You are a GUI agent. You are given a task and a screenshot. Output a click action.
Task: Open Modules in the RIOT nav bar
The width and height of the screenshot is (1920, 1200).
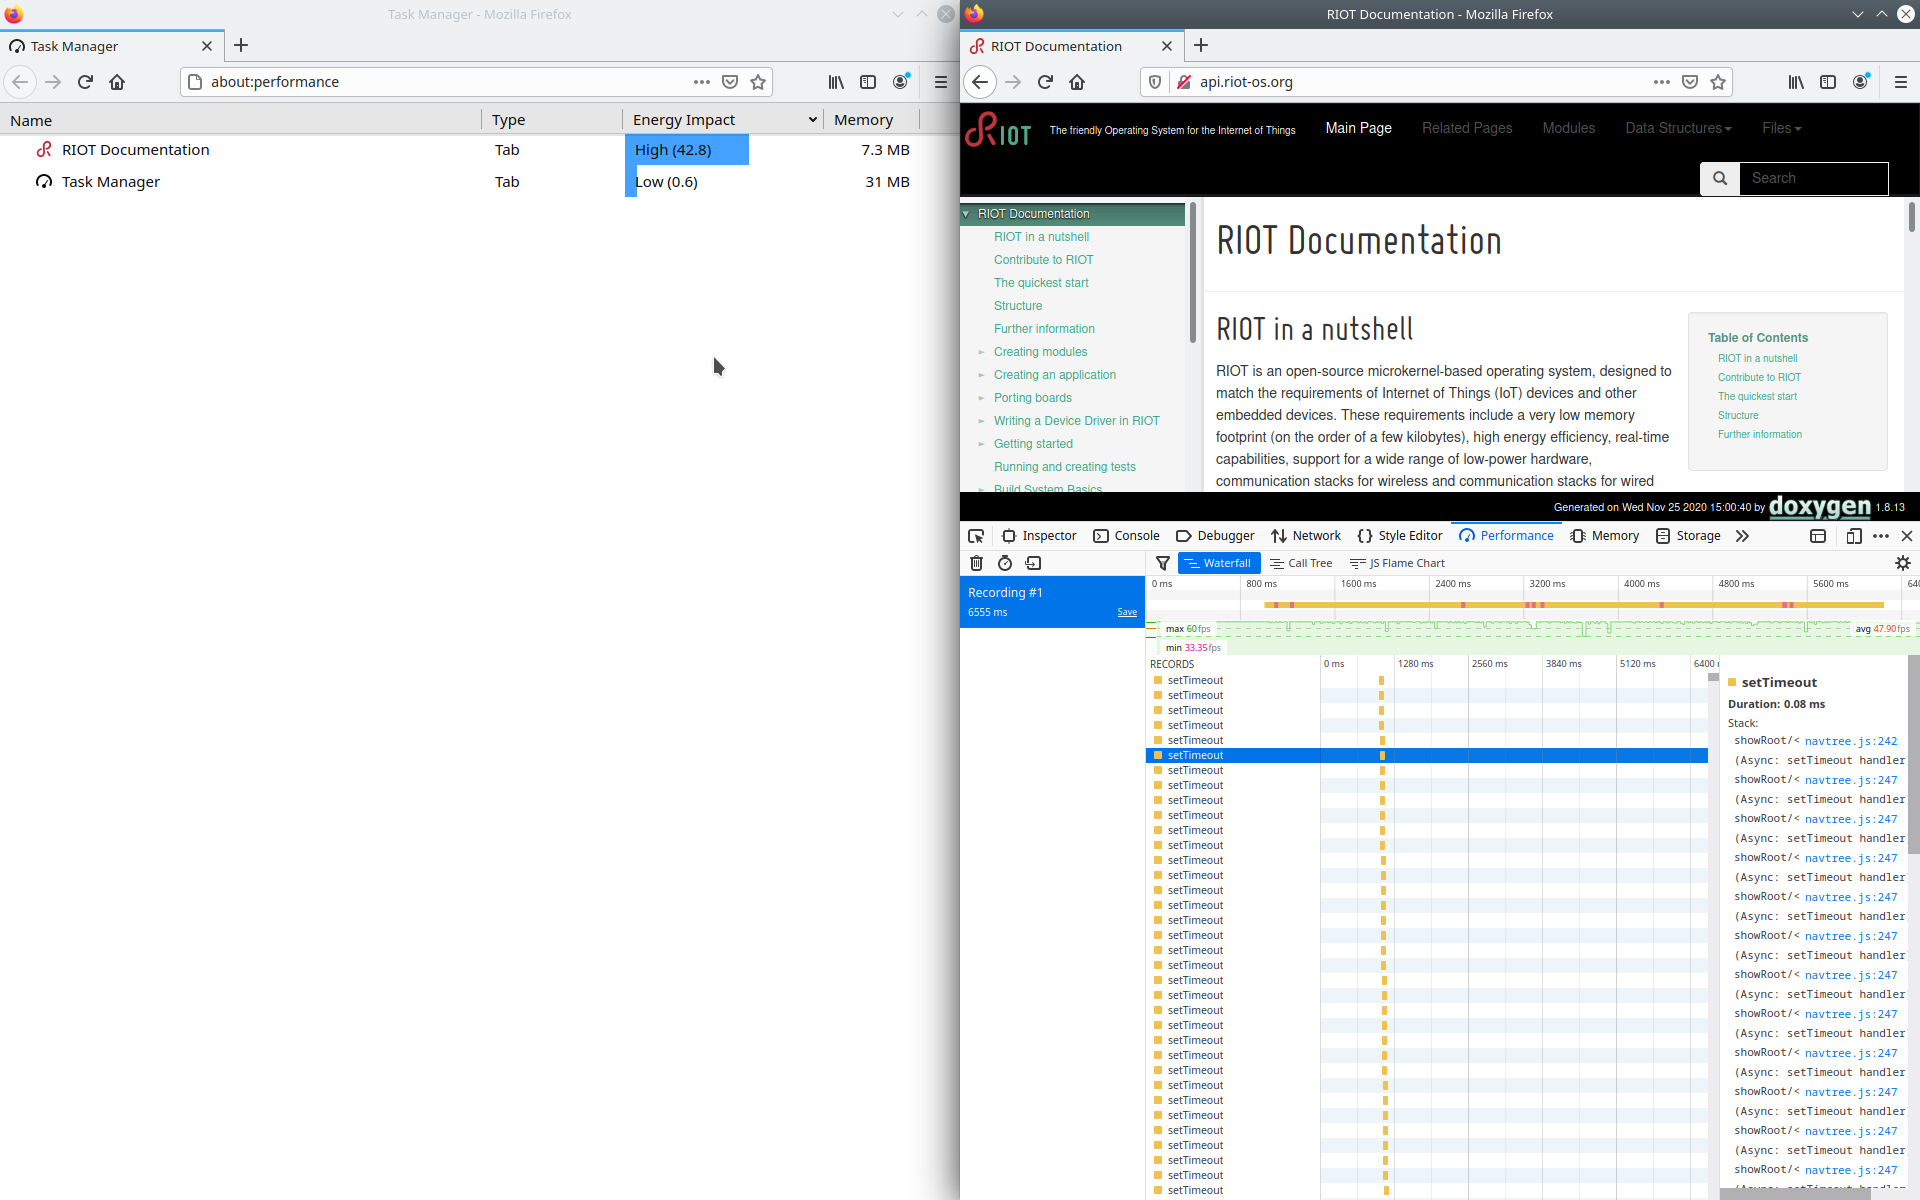(1568, 128)
